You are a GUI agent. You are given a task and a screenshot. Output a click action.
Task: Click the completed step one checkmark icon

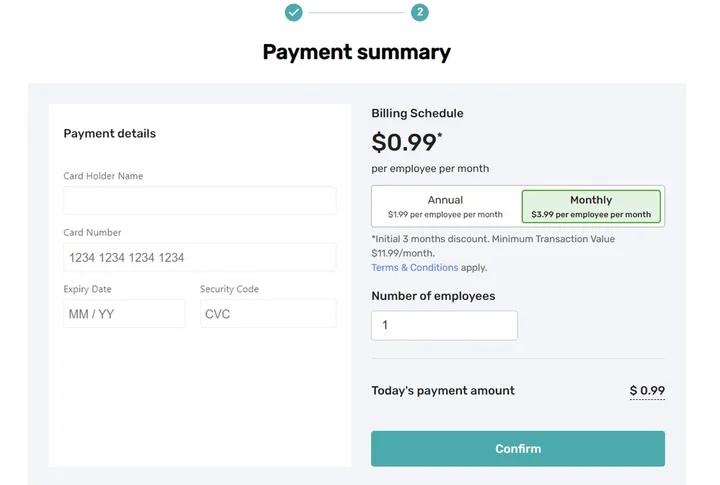click(x=293, y=12)
